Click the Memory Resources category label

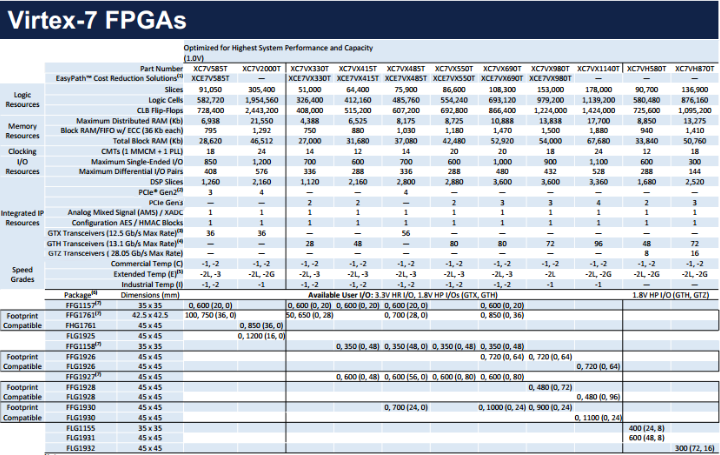pos(22,131)
